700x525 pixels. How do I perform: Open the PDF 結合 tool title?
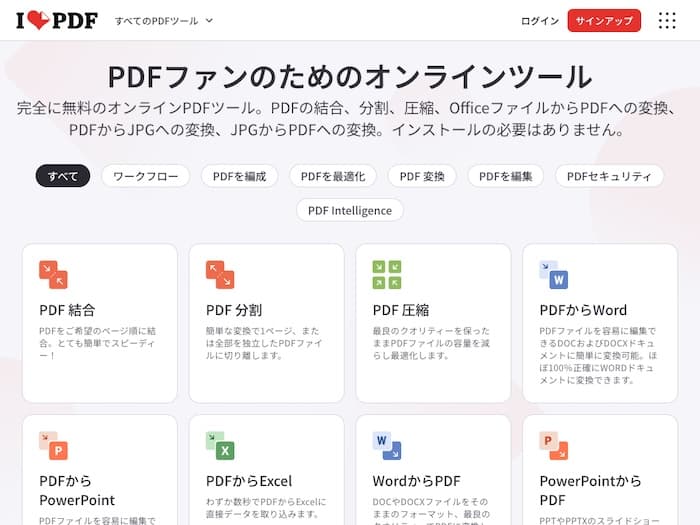pyautogui.click(x=67, y=310)
